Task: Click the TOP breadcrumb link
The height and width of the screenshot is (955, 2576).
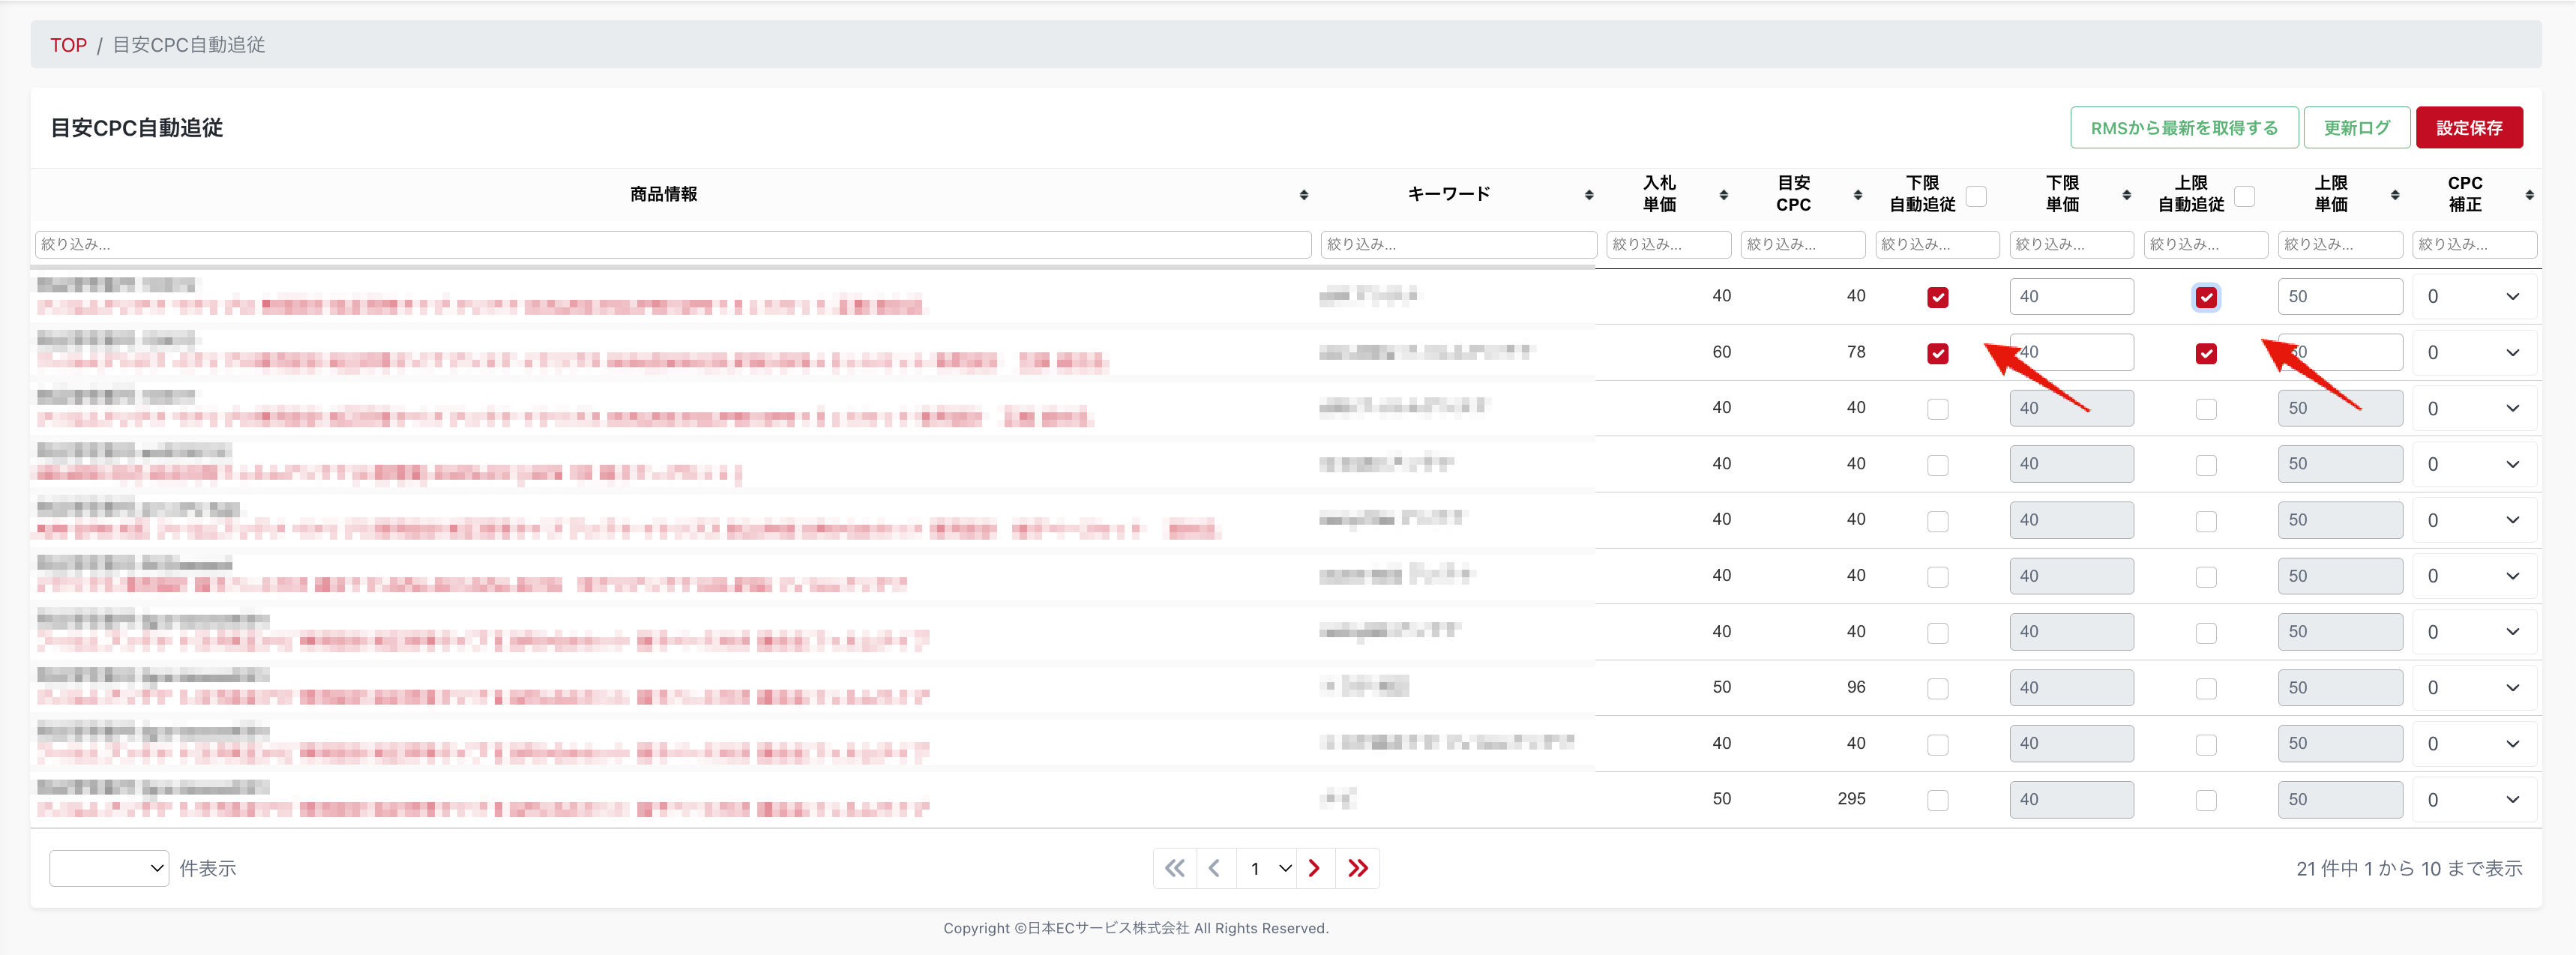Action: point(68,45)
